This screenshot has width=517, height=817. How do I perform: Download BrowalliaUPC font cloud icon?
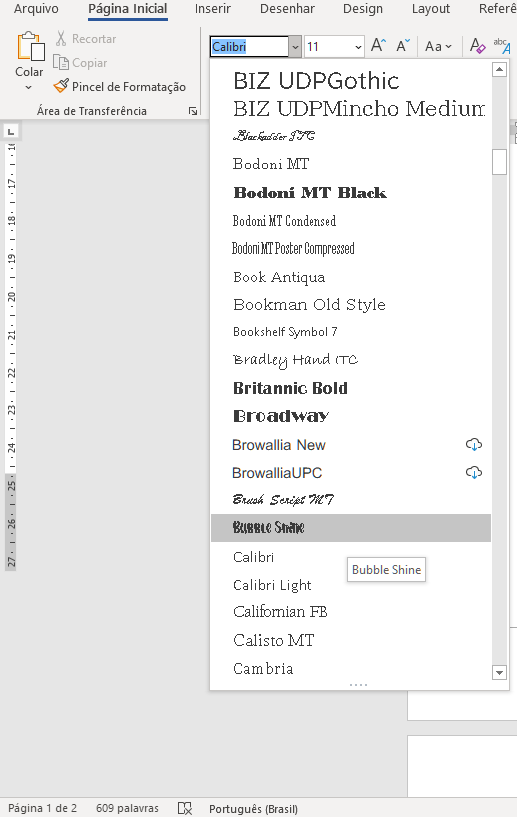(x=473, y=473)
